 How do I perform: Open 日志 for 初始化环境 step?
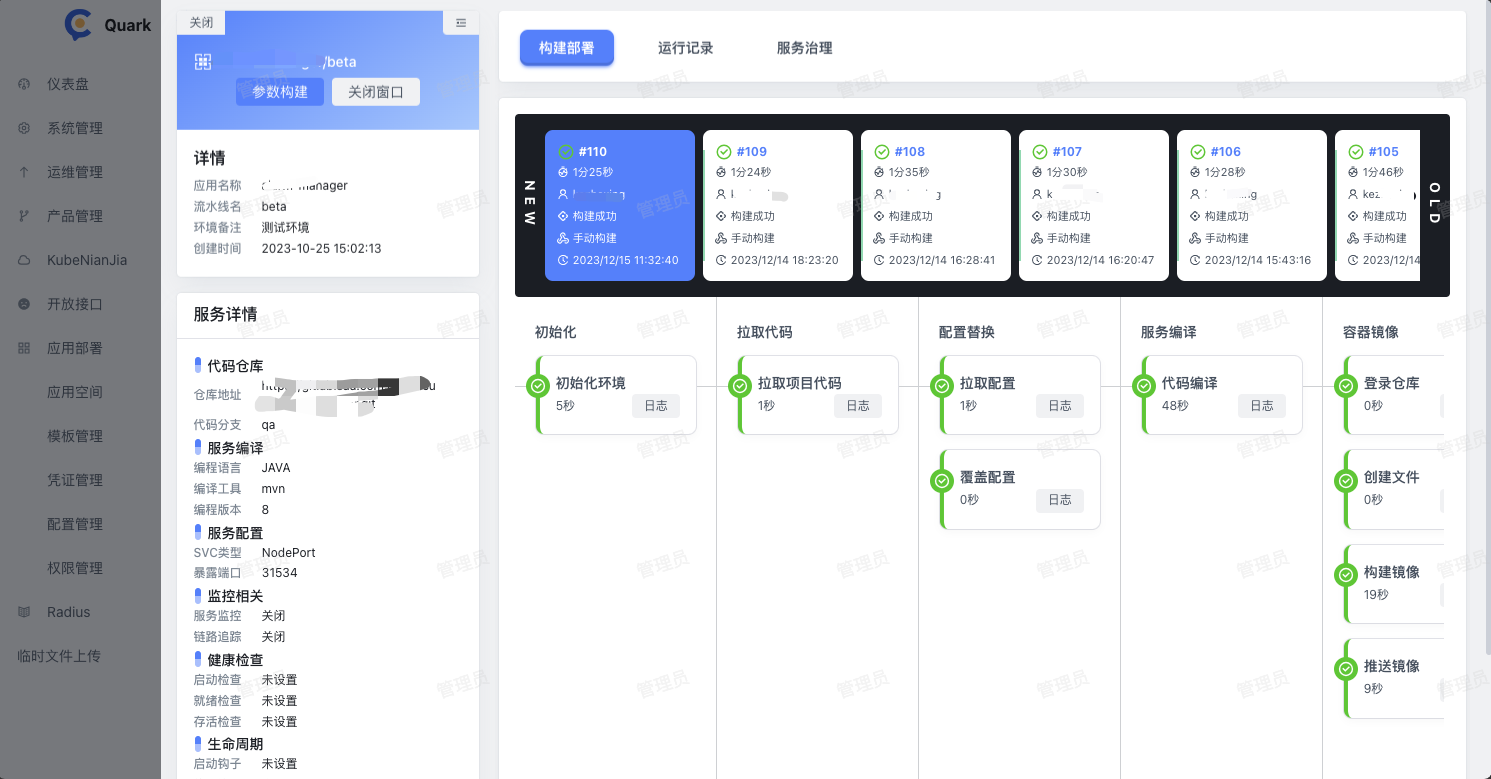pyautogui.click(x=656, y=406)
